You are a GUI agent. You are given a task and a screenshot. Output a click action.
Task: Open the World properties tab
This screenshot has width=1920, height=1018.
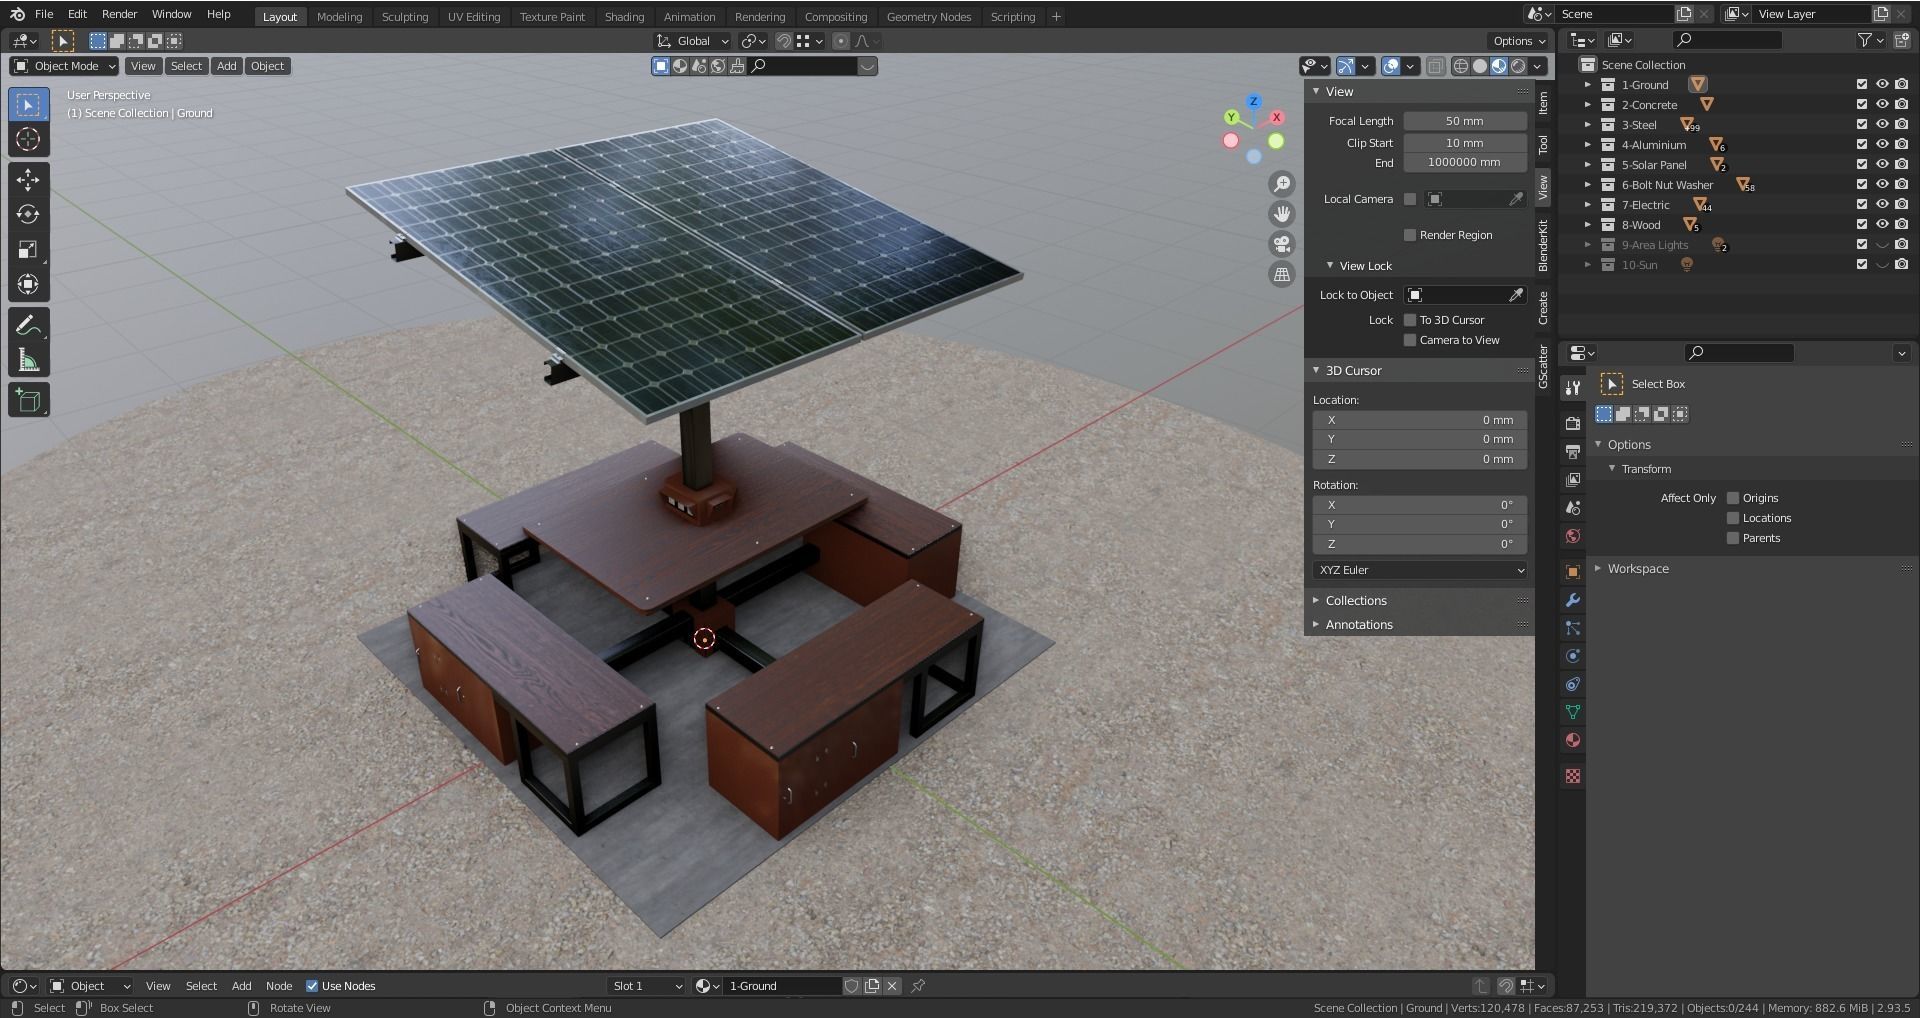pyautogui.click(x=1573, y=536)
